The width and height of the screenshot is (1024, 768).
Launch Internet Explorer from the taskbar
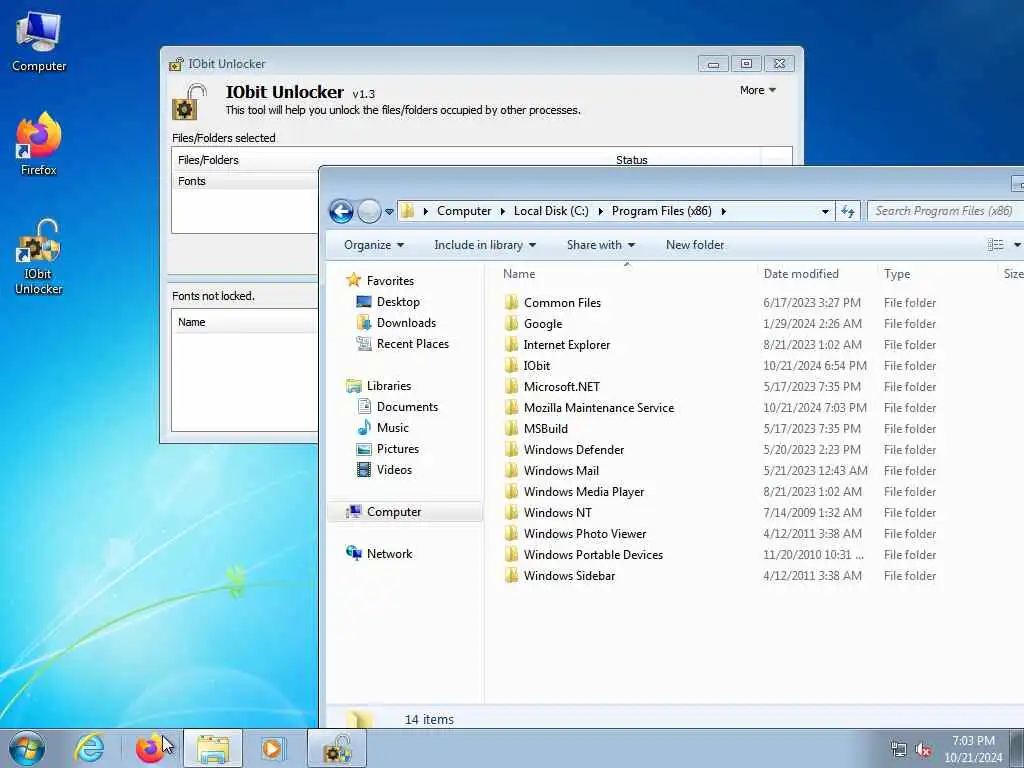coord(89,748)
